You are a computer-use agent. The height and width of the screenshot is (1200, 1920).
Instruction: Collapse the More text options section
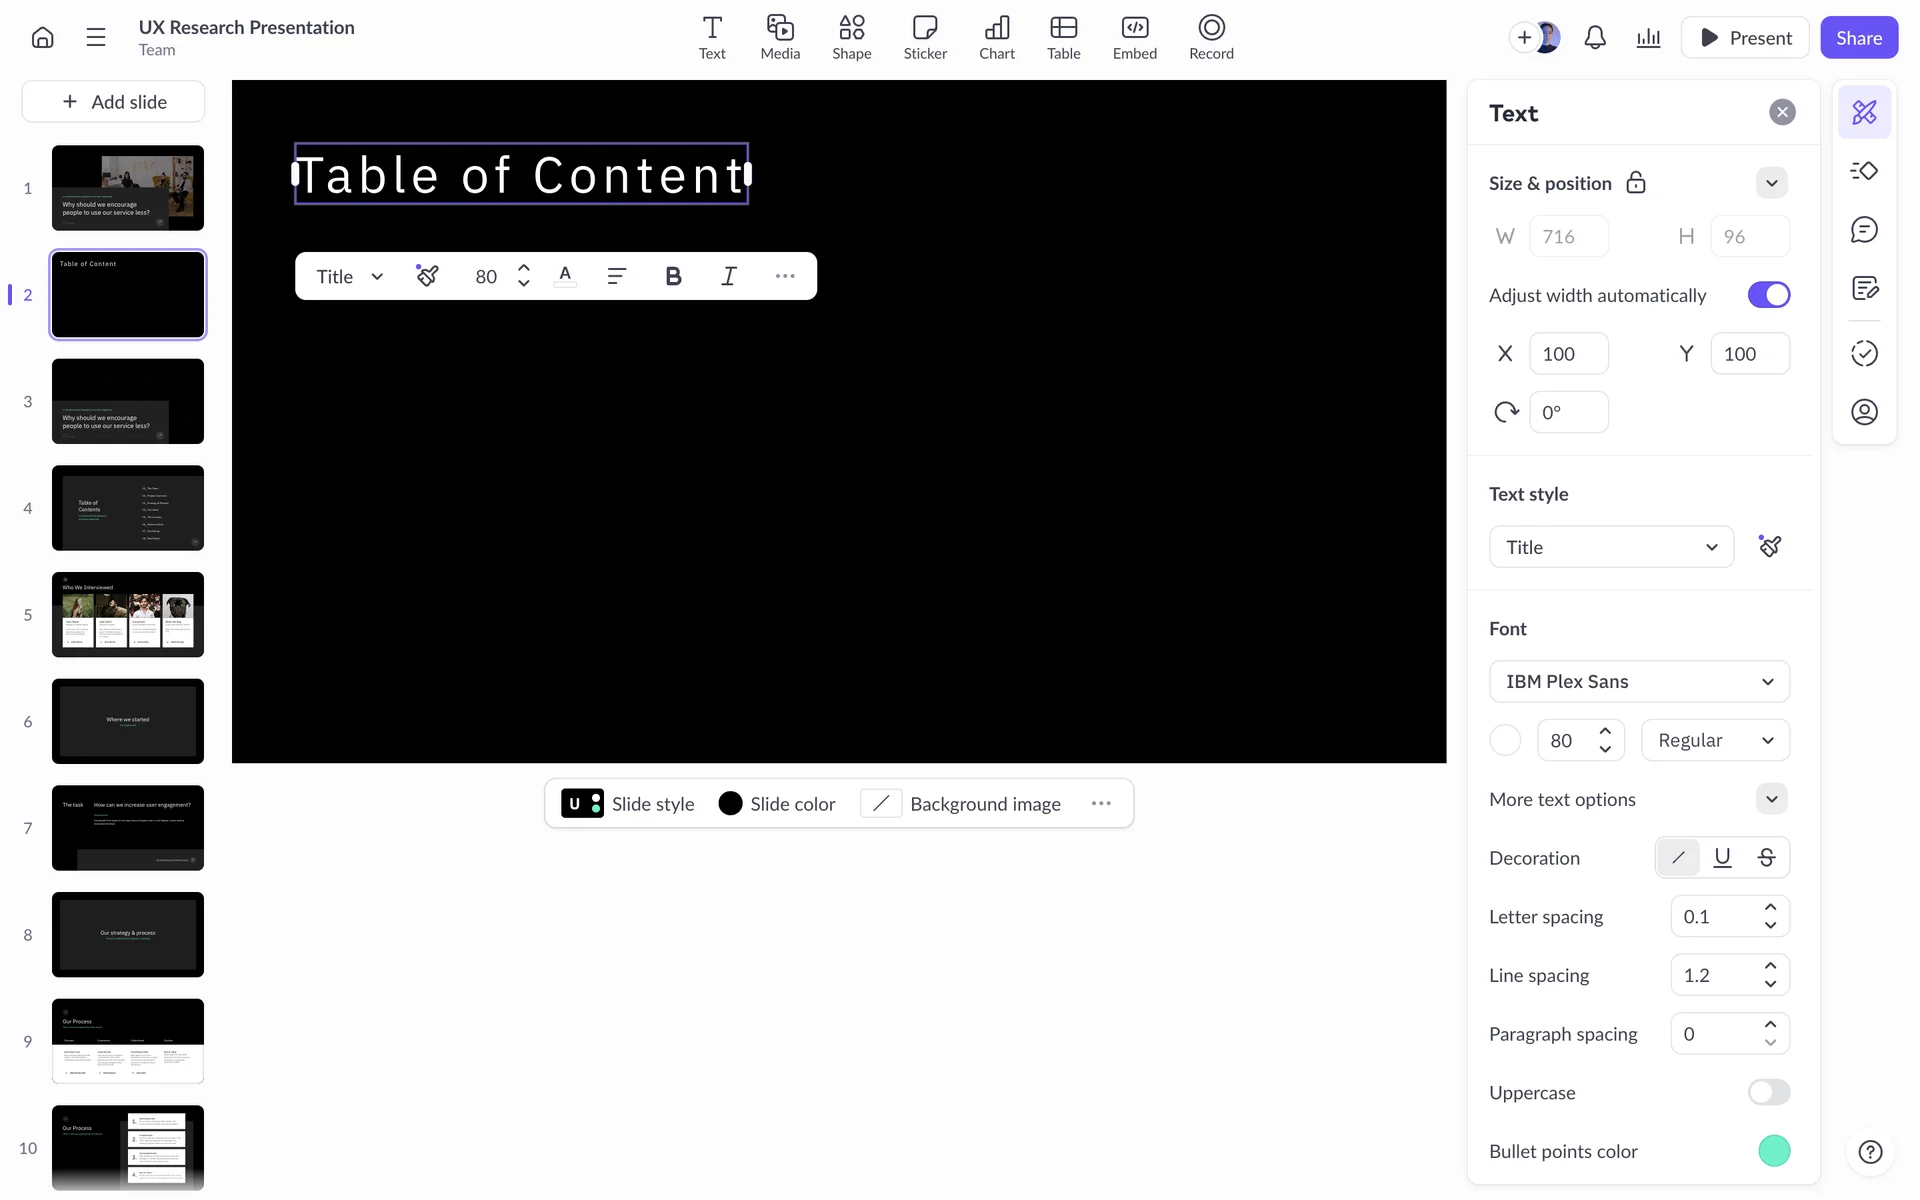pyautogui.click(x=1771, y=799)
